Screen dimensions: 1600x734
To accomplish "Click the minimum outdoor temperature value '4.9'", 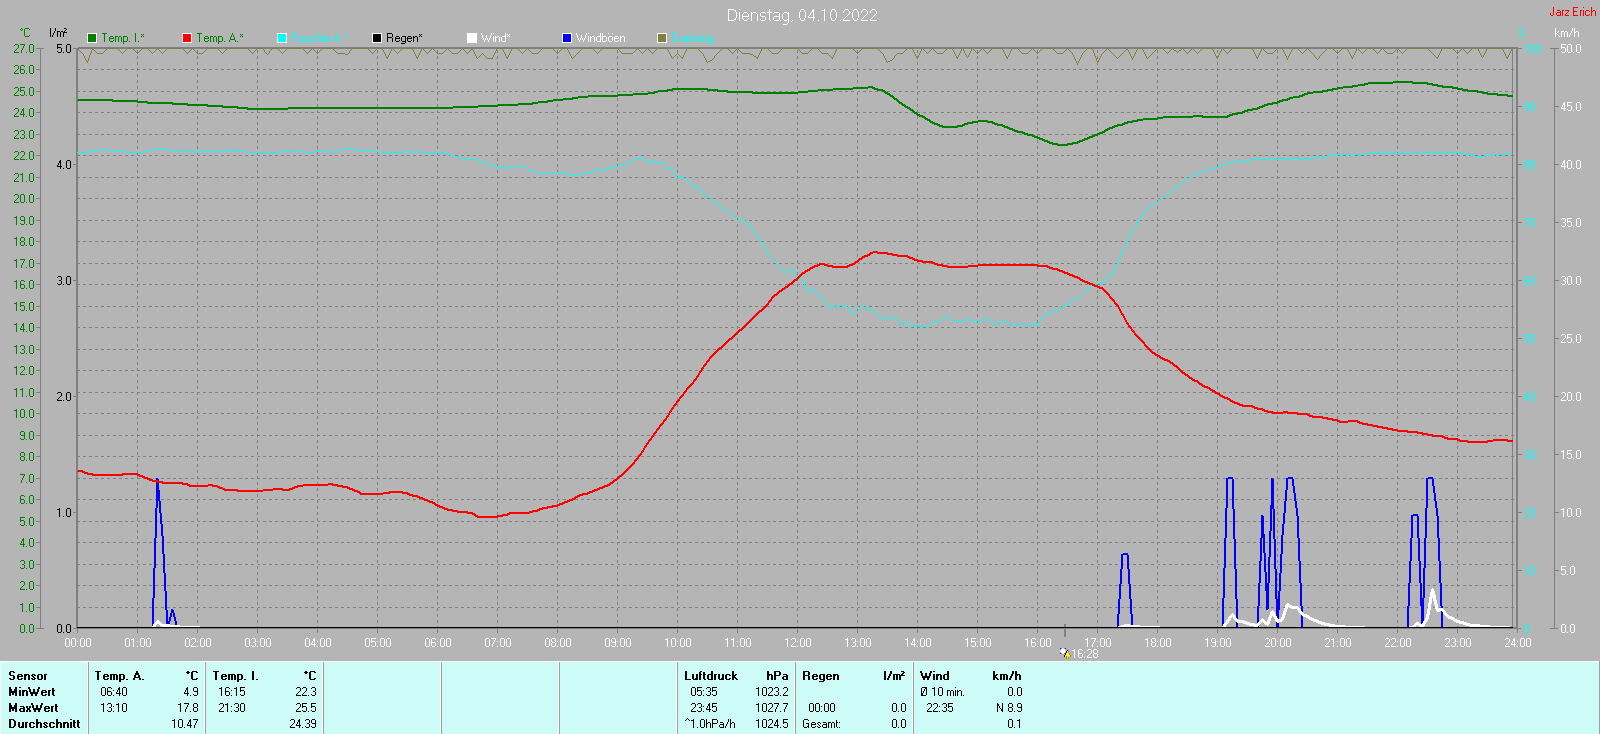I will click(191, 692).
